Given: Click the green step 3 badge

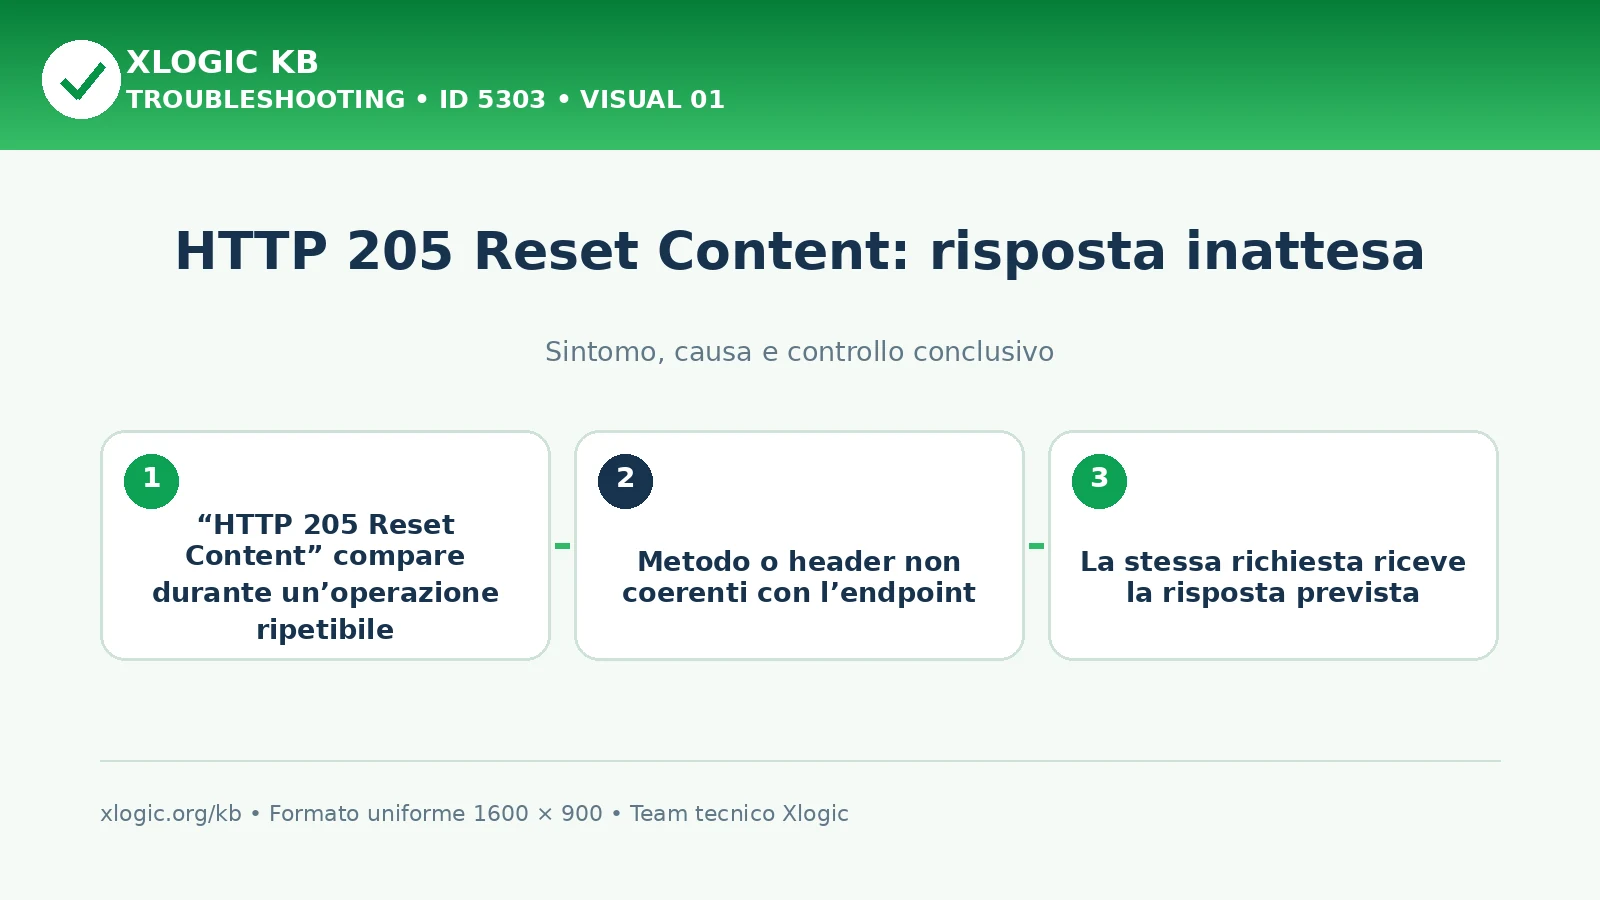Looking at the screenshot, I should [x=1099, y=481].
